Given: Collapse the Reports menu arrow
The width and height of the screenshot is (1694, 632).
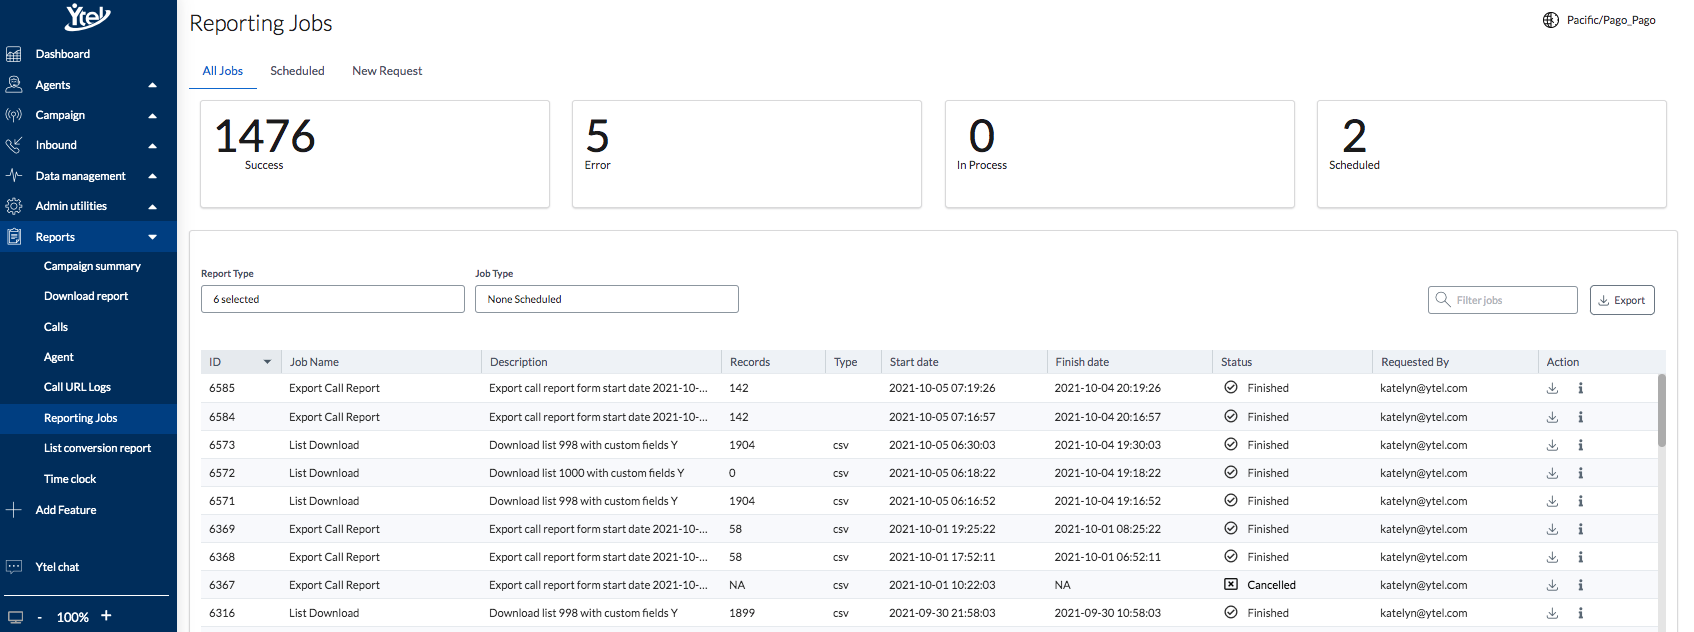Looking at the screenshot, I should coord(152,237).
